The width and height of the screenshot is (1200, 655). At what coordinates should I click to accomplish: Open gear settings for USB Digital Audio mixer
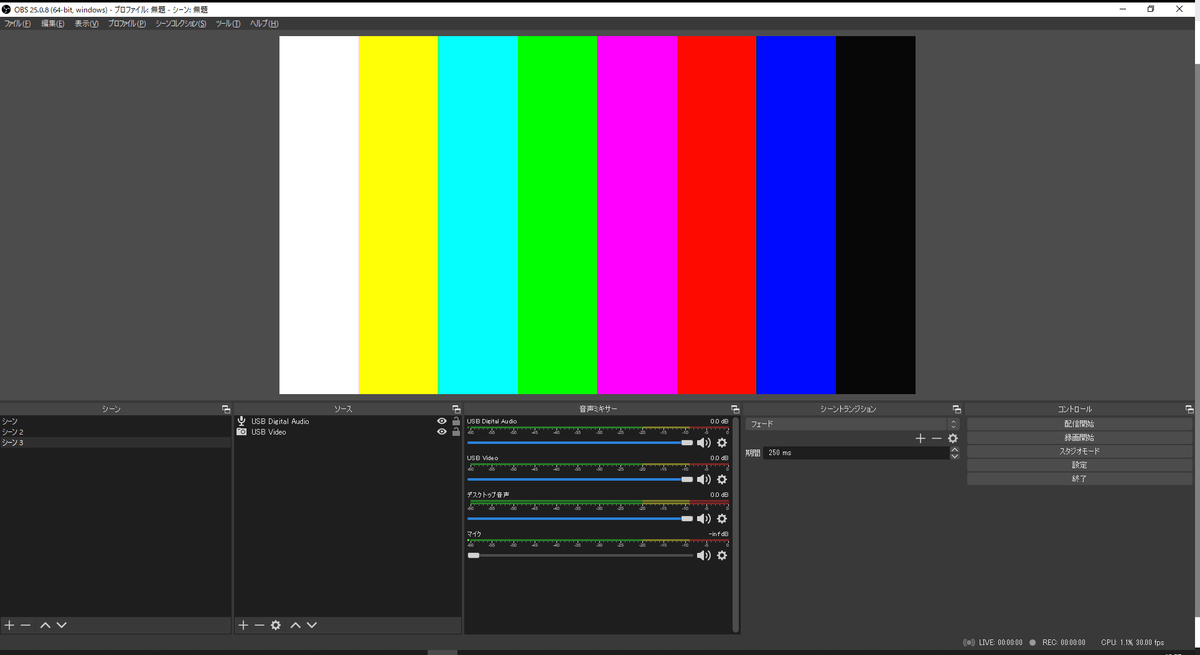(x=722, y=443)
